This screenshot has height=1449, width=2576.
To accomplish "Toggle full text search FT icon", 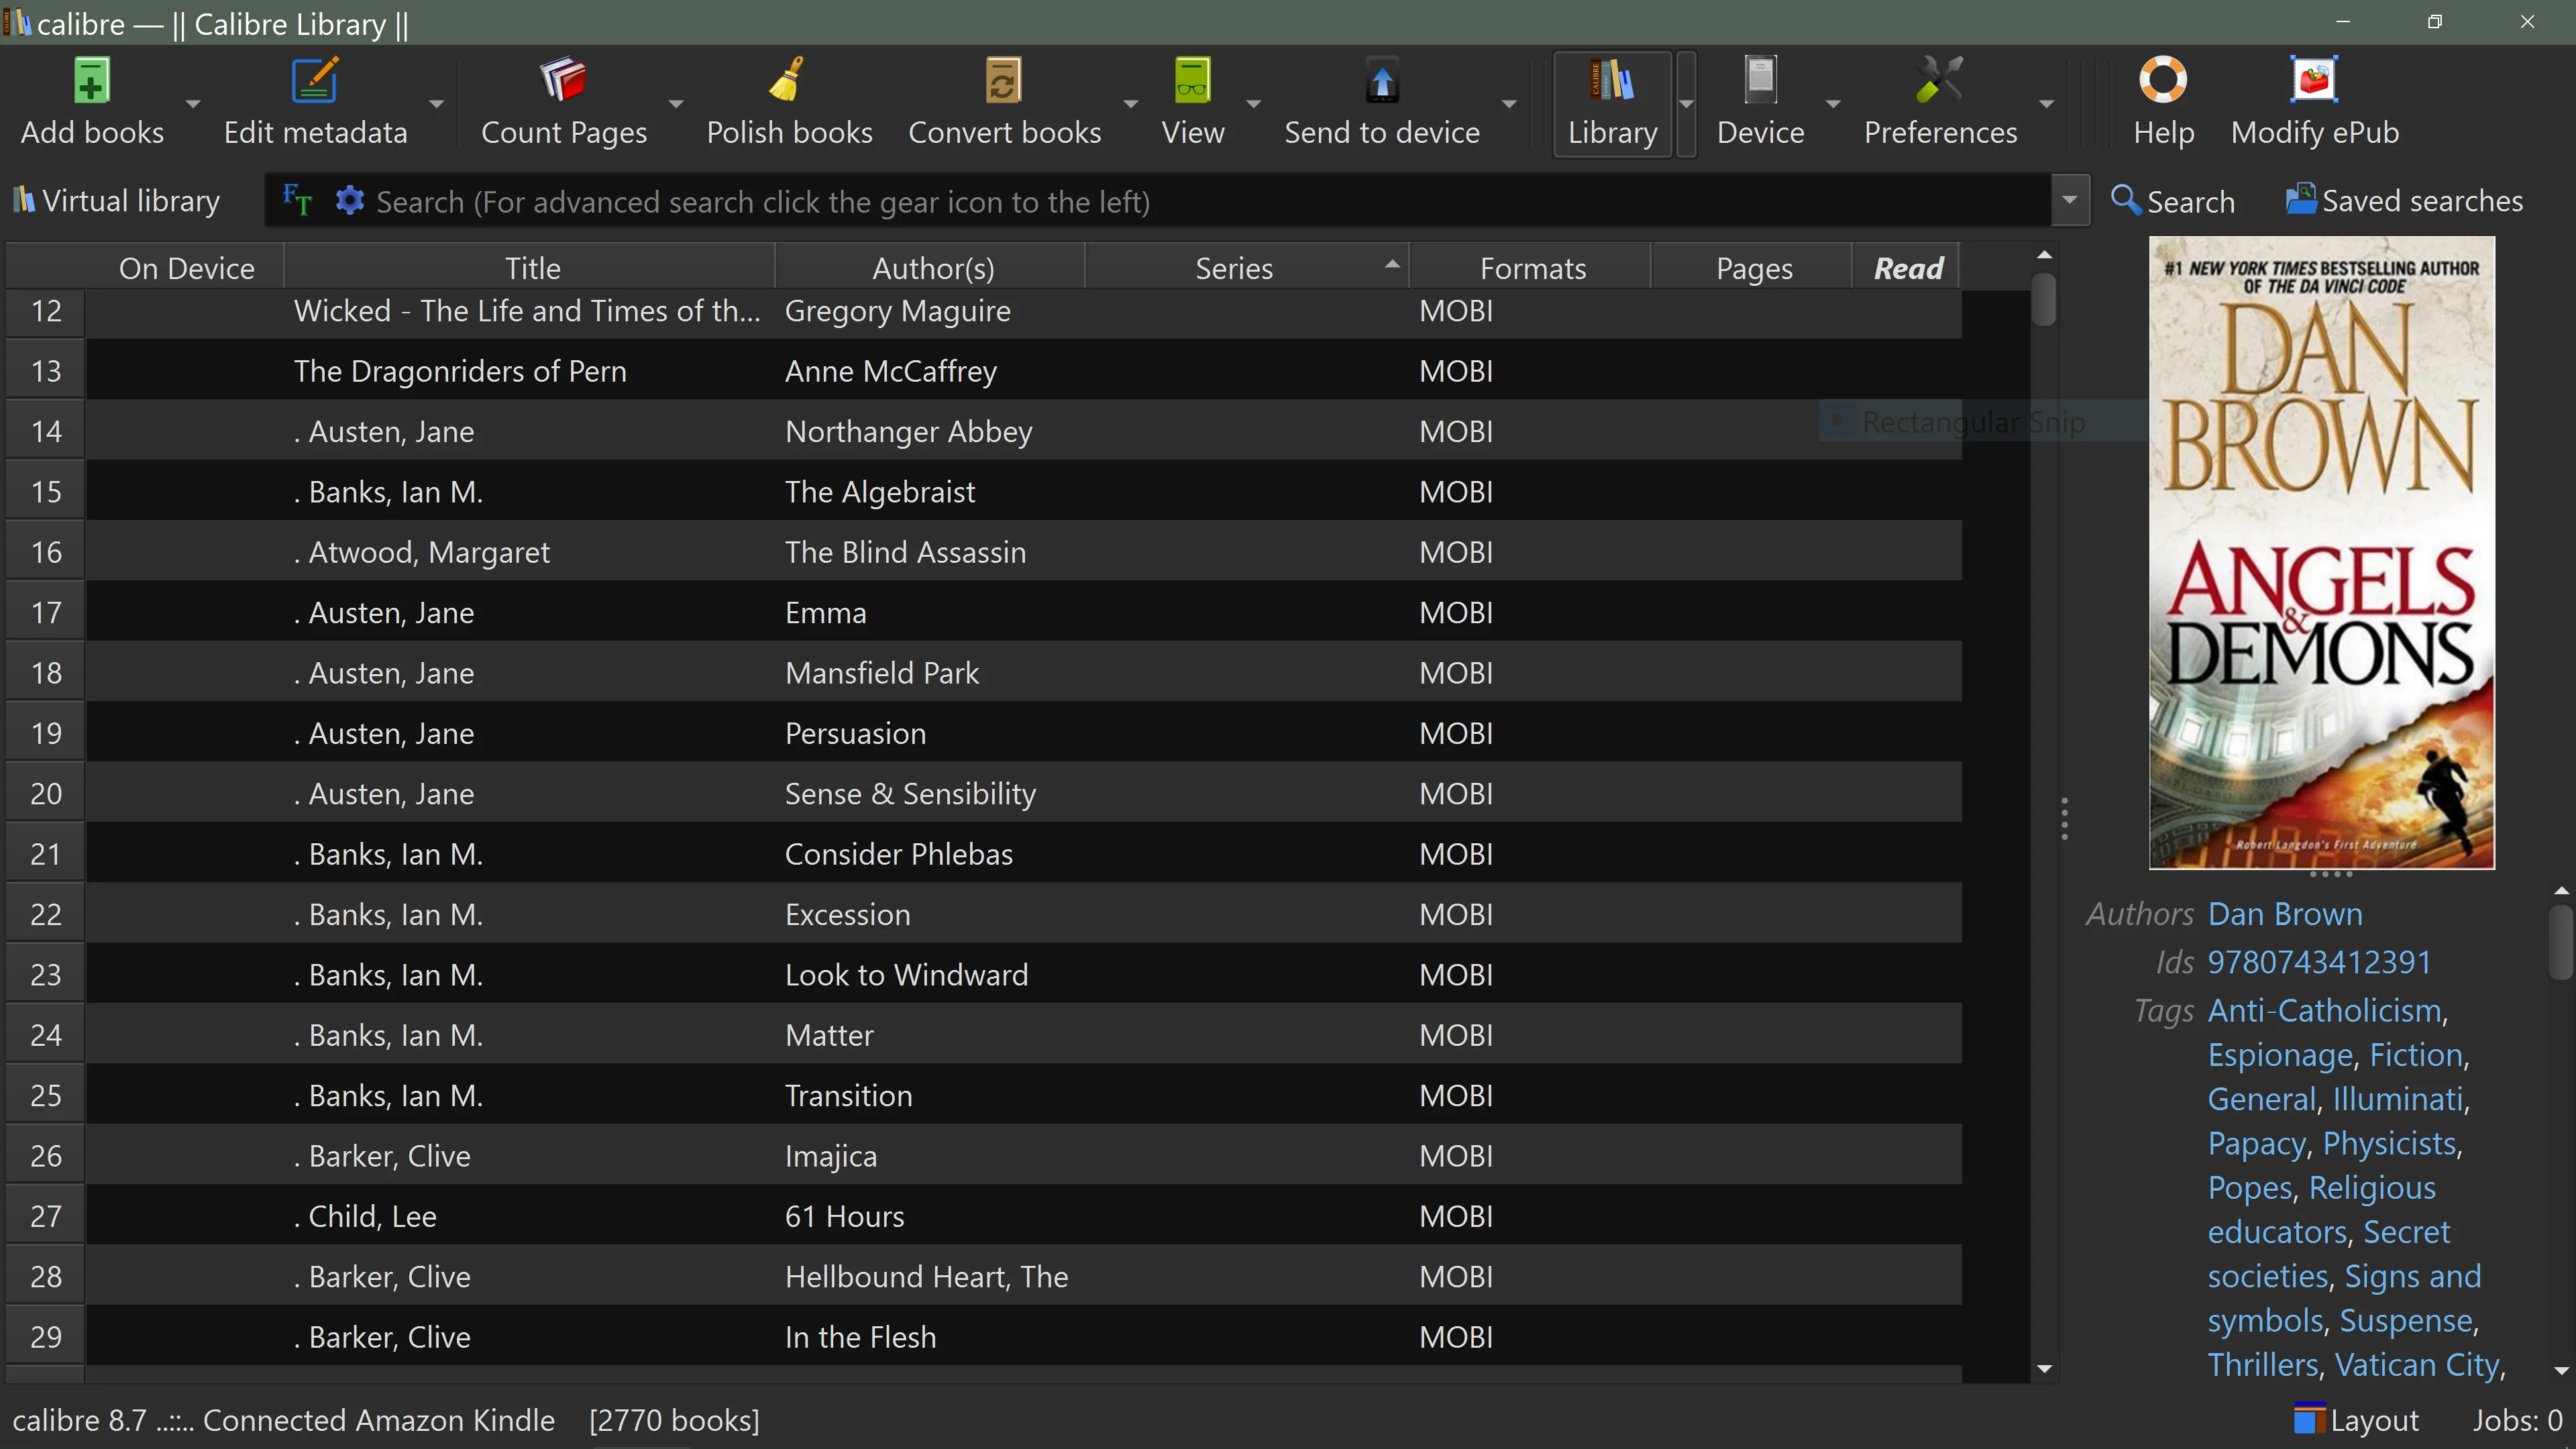I will click(x=297, y=201).
